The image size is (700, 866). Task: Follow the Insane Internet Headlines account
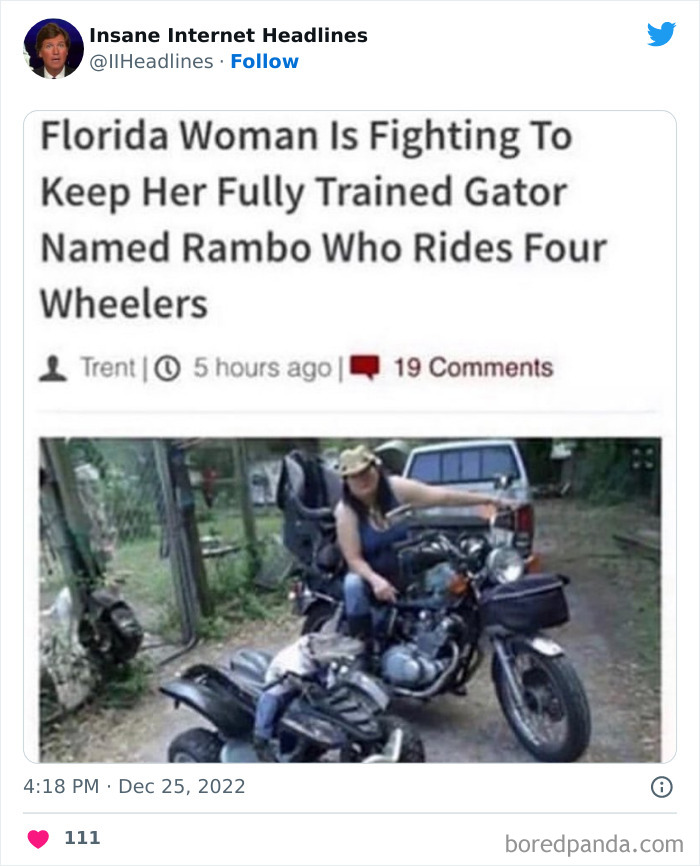point(264,61)
